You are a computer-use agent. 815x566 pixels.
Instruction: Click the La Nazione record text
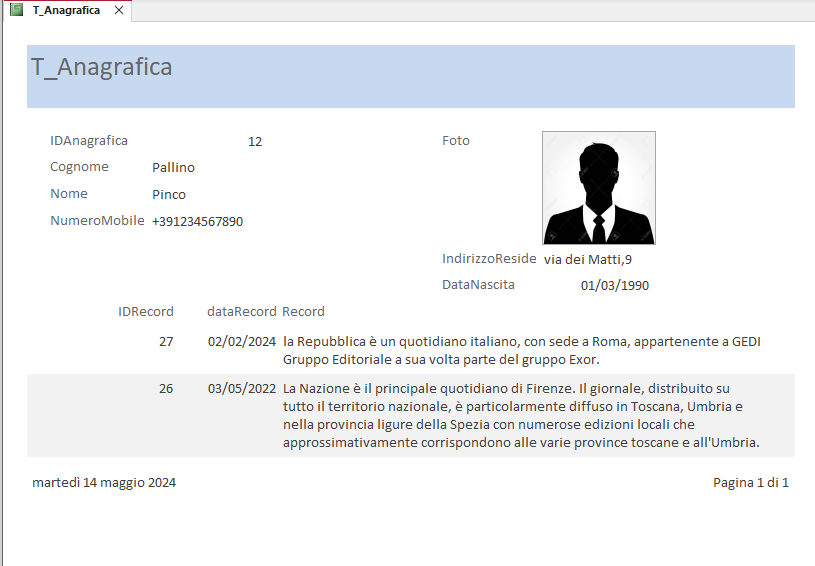point(521,415)
